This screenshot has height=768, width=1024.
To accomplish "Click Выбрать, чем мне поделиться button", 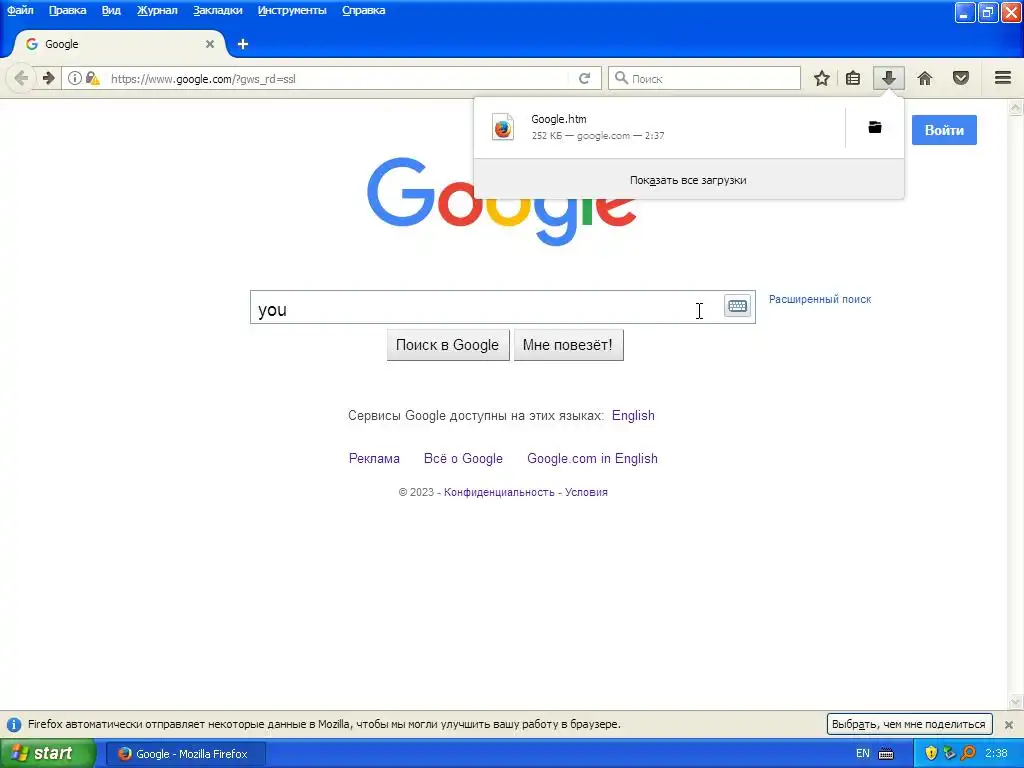I will click(x=909, y=724).
